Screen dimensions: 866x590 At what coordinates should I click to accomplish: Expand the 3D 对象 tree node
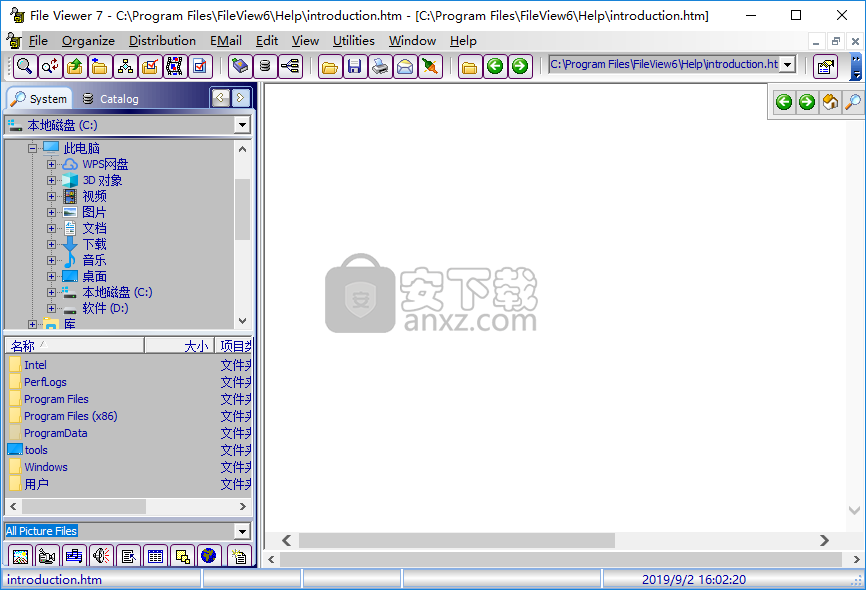click(51, 180)
